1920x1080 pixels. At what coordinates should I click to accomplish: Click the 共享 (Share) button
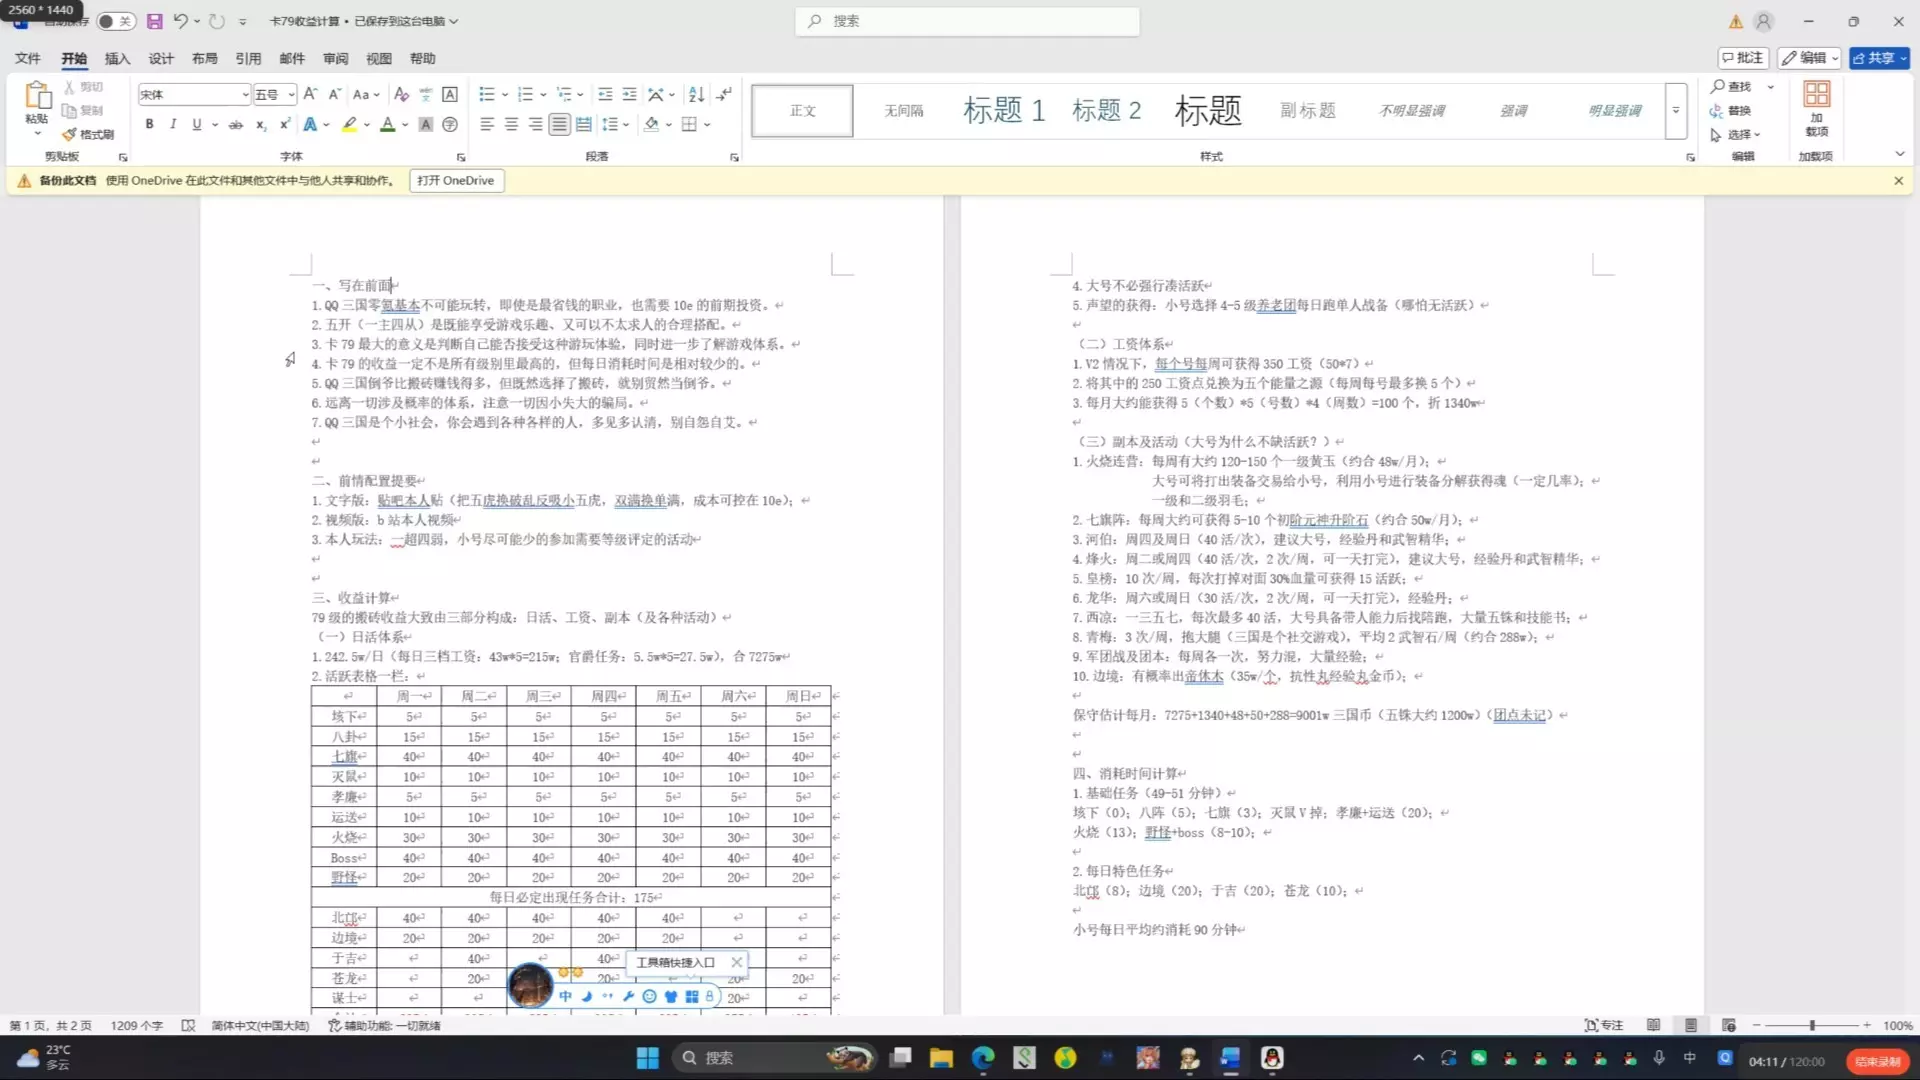[1878, 58]
